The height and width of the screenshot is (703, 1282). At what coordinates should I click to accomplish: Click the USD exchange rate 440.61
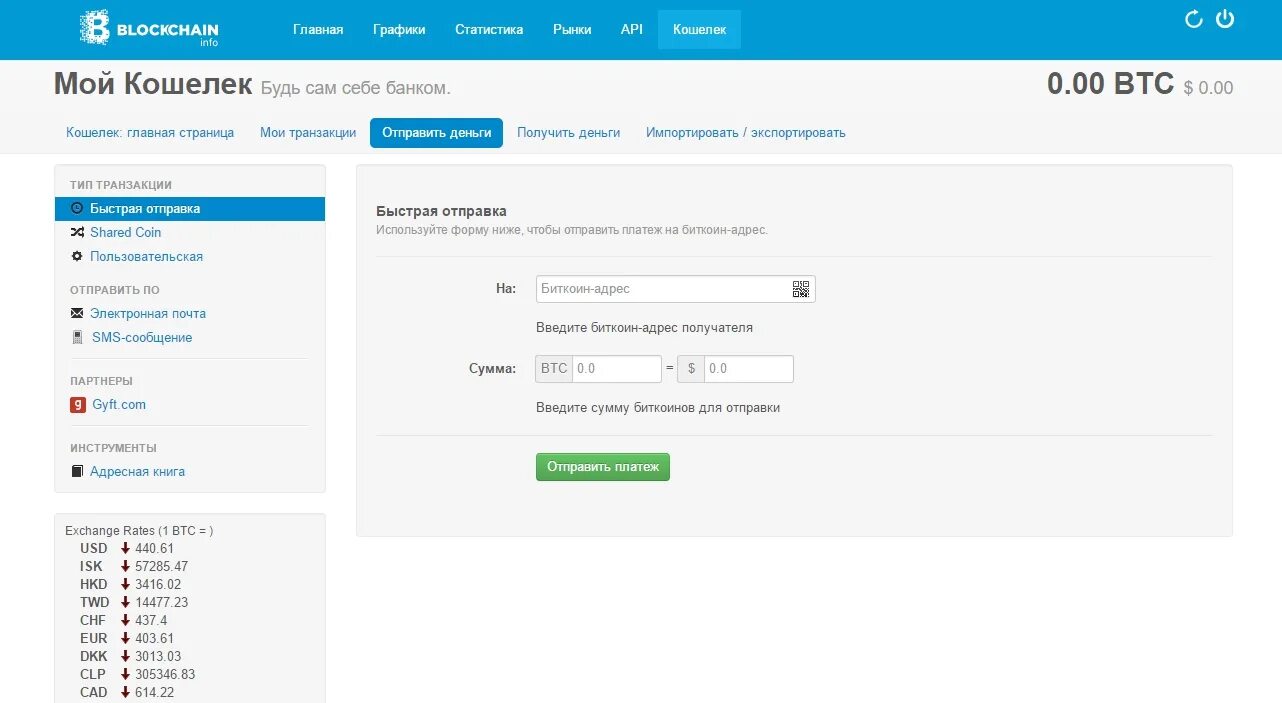(154, 548)
